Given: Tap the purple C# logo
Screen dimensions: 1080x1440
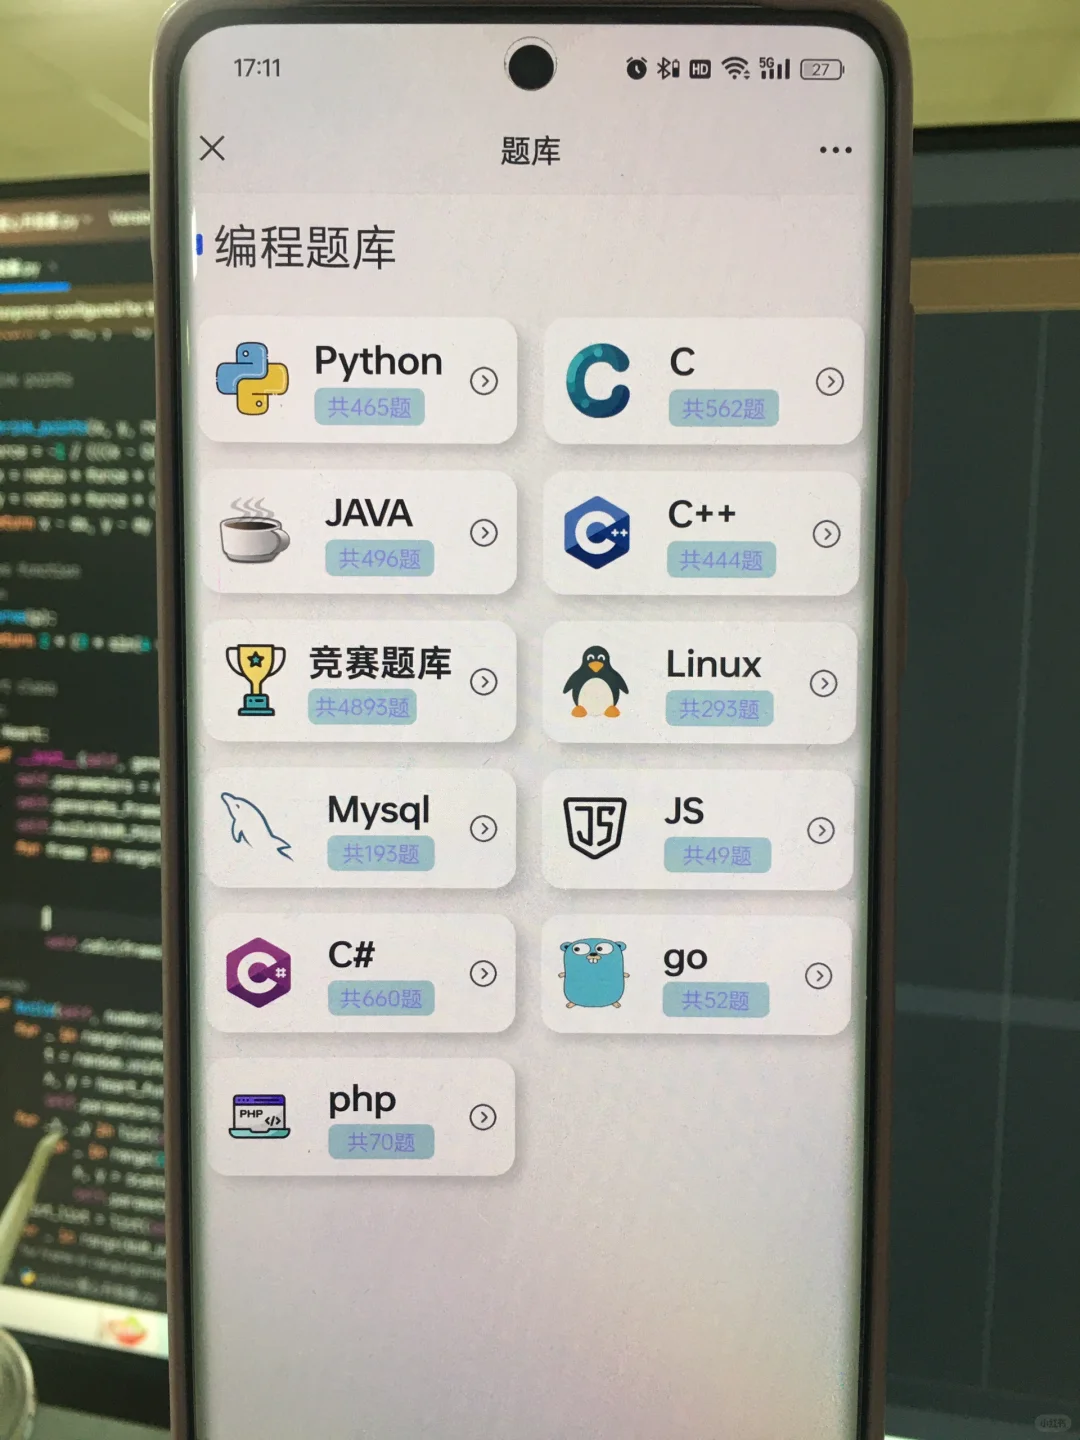Looking at the screenshot, I should 258,972.
